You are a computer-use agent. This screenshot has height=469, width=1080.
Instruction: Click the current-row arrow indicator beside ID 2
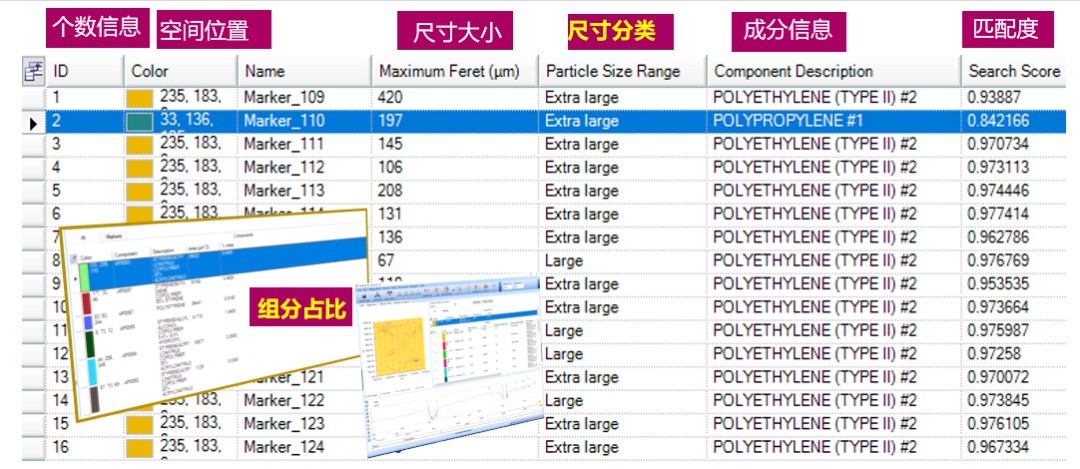[x=33, y=122]
